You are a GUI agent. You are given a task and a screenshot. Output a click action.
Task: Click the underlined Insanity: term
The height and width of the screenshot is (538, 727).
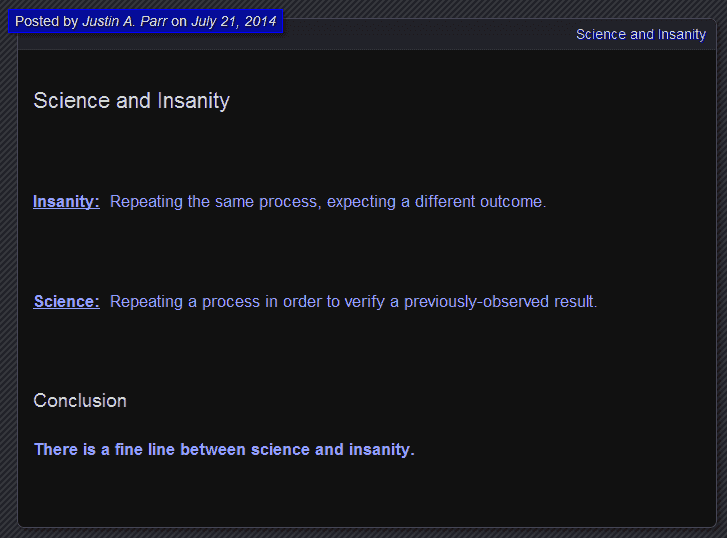[x=66, y=201]
